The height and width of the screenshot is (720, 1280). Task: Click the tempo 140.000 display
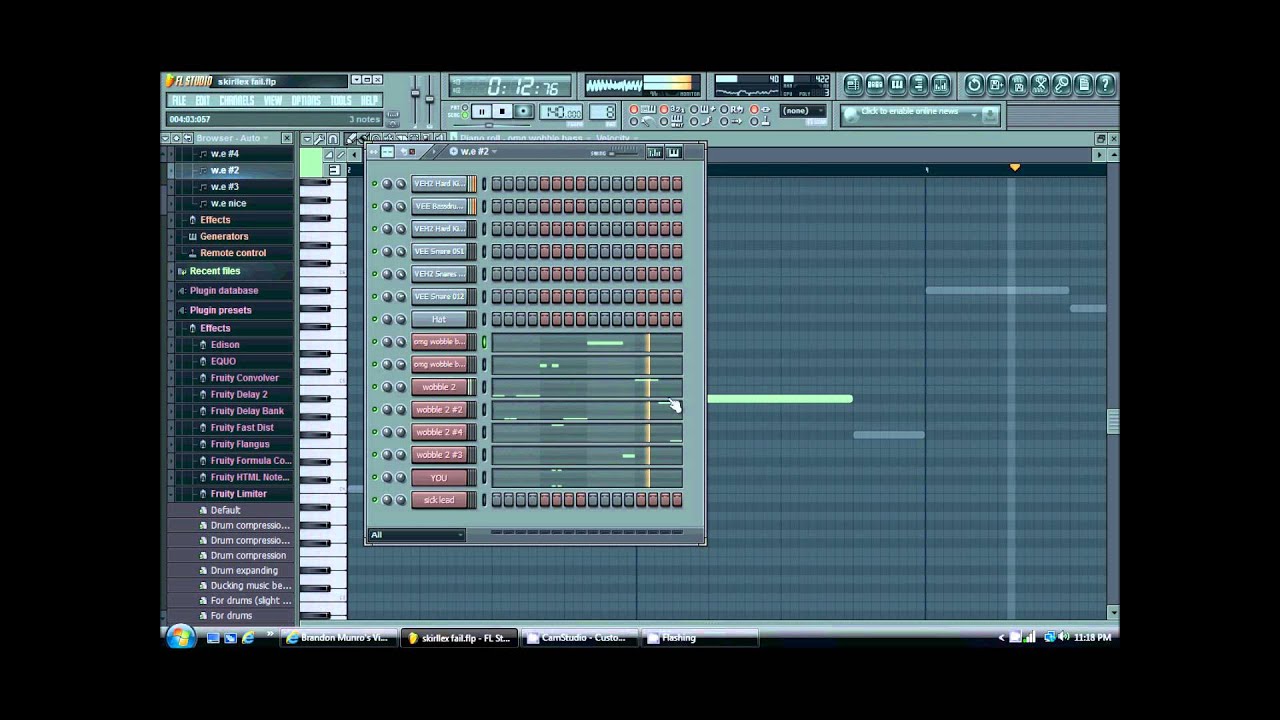click(x=561, y=112)
